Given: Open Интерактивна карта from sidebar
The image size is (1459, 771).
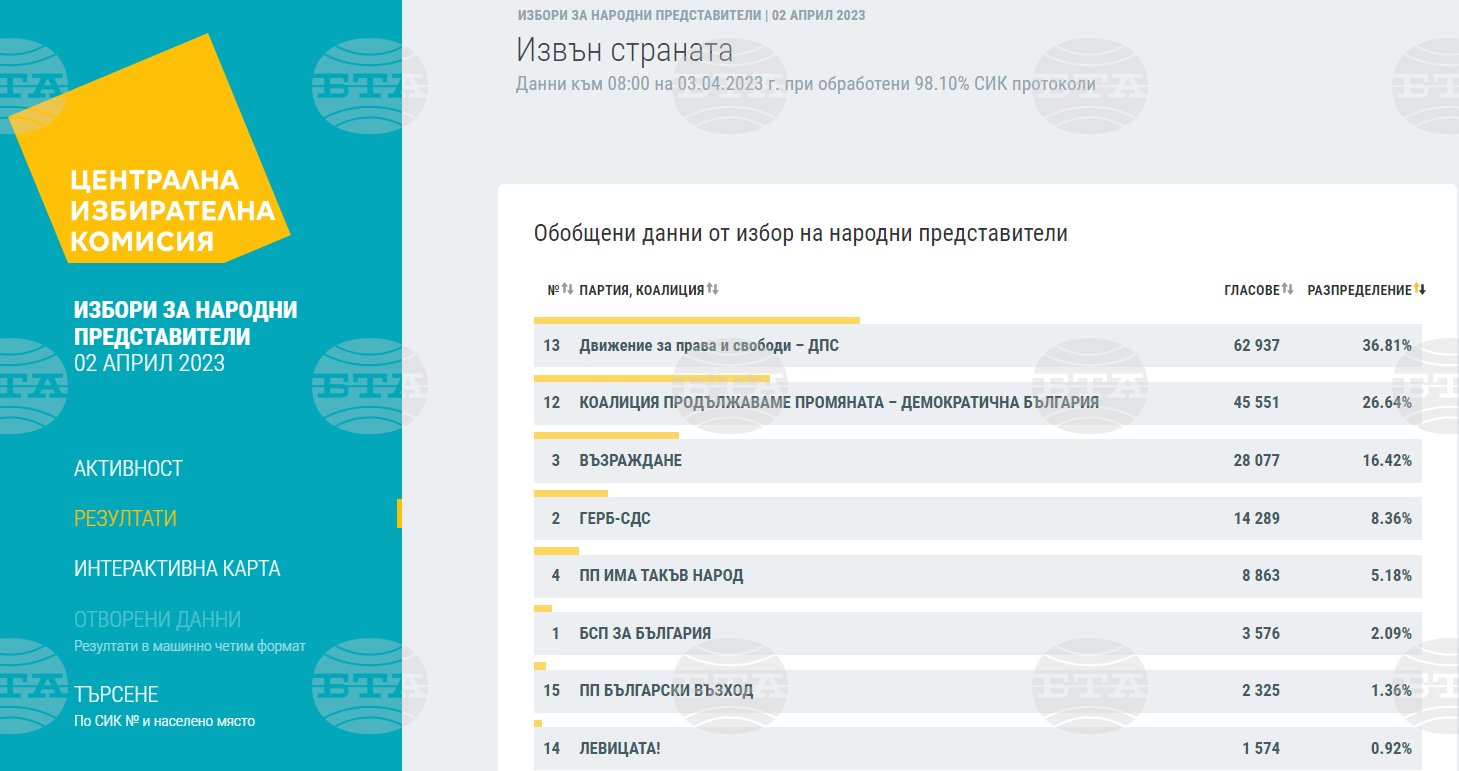Looking at the screenshot, I should click(x=177, y=568).
